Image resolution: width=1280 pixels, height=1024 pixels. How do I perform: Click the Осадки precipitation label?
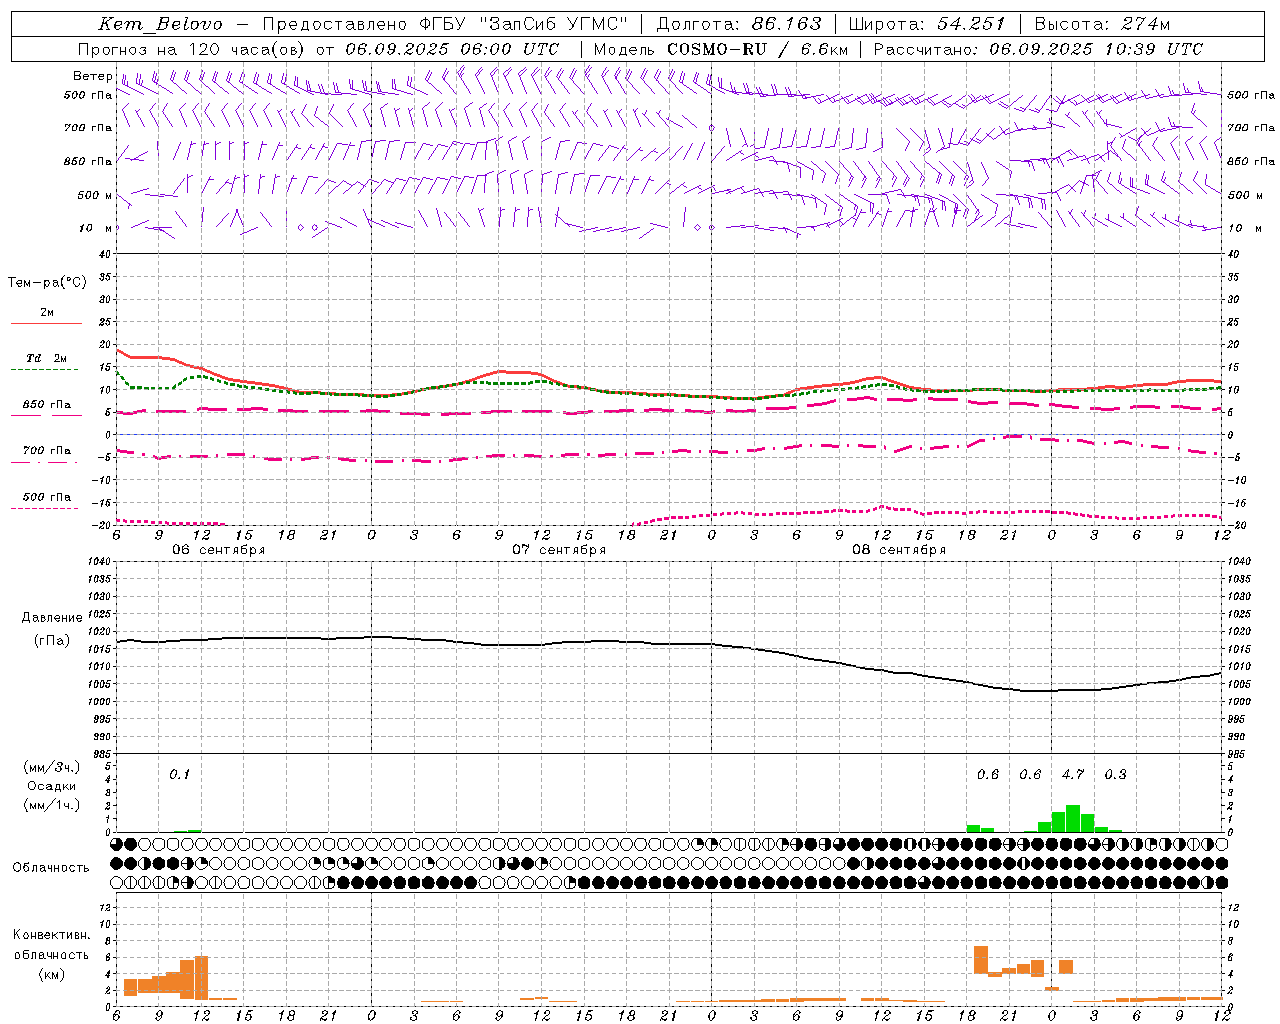coord(51,786)
